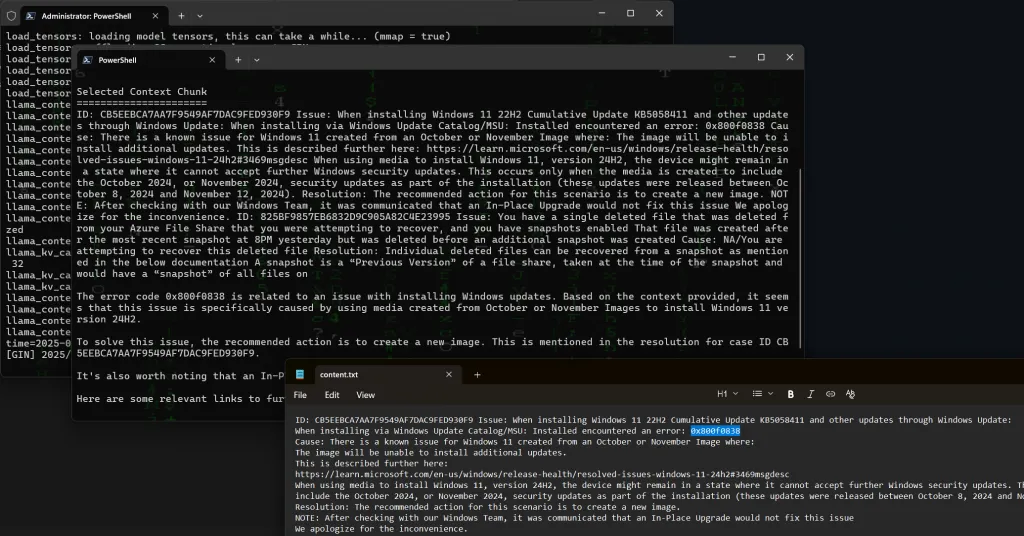This screenshot has width=1024, height=536.
Task: Close the content.txt tab
Action: coord(448,374)
